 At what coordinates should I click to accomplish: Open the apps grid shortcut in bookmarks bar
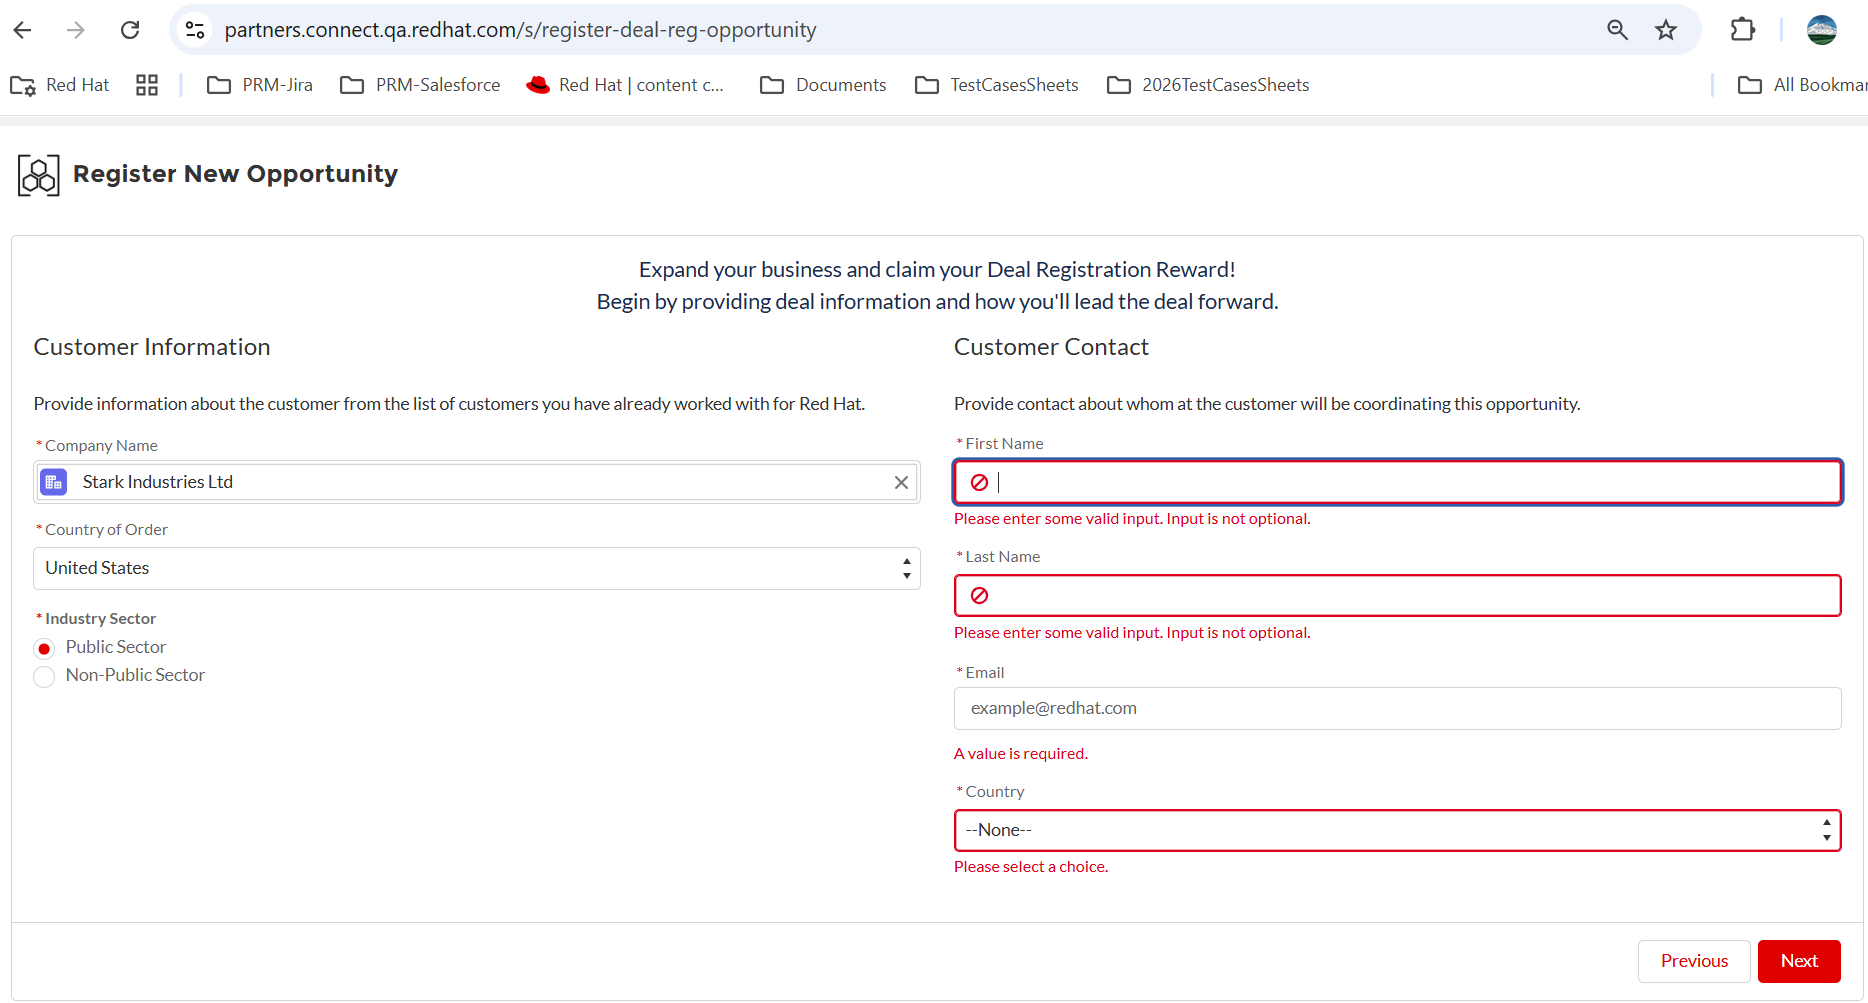click(147, 85)
